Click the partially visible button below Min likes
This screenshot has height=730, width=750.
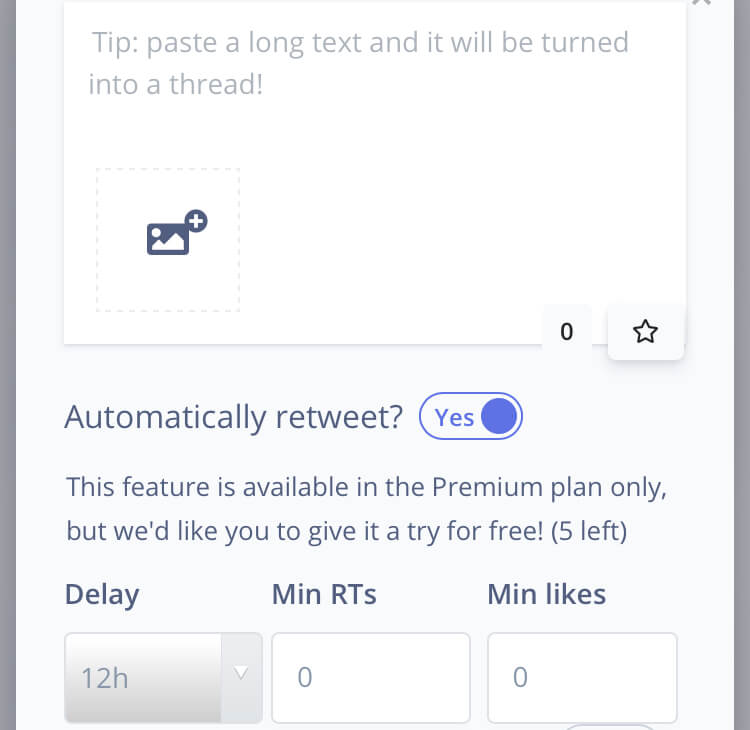point(610,726)
